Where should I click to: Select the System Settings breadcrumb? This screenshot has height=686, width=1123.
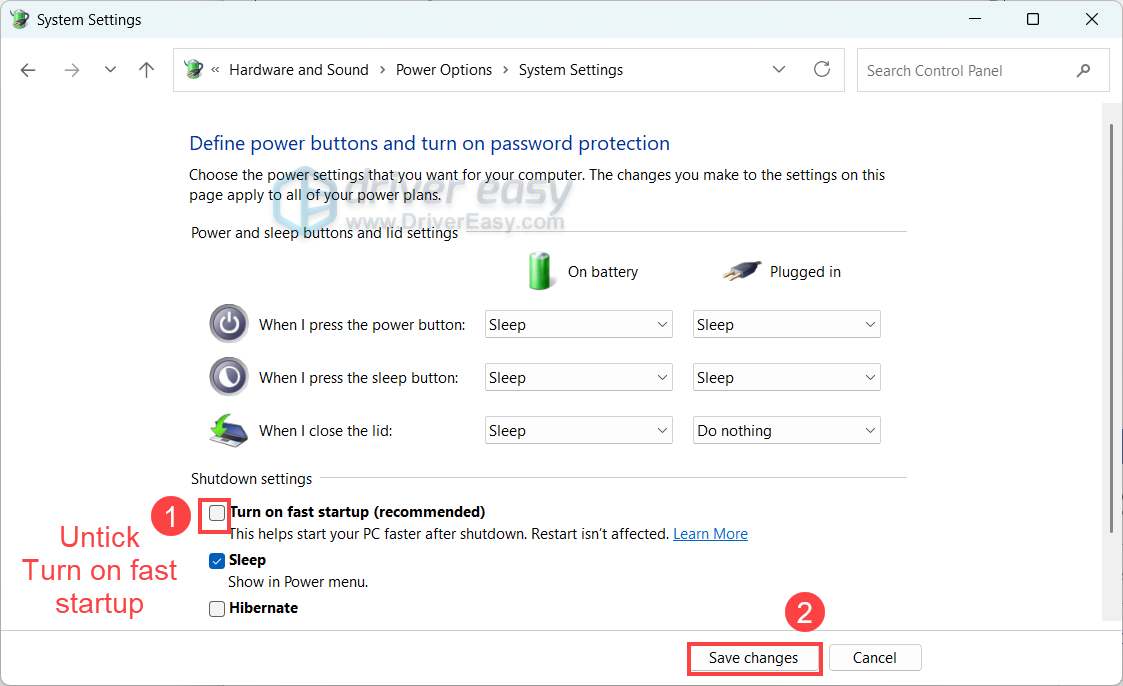[571, 70]
